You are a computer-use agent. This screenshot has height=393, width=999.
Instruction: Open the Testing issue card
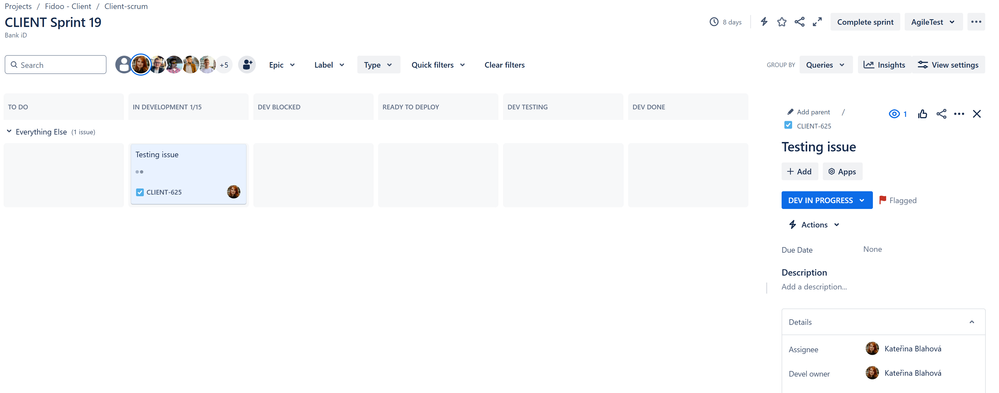click(189, 174)
